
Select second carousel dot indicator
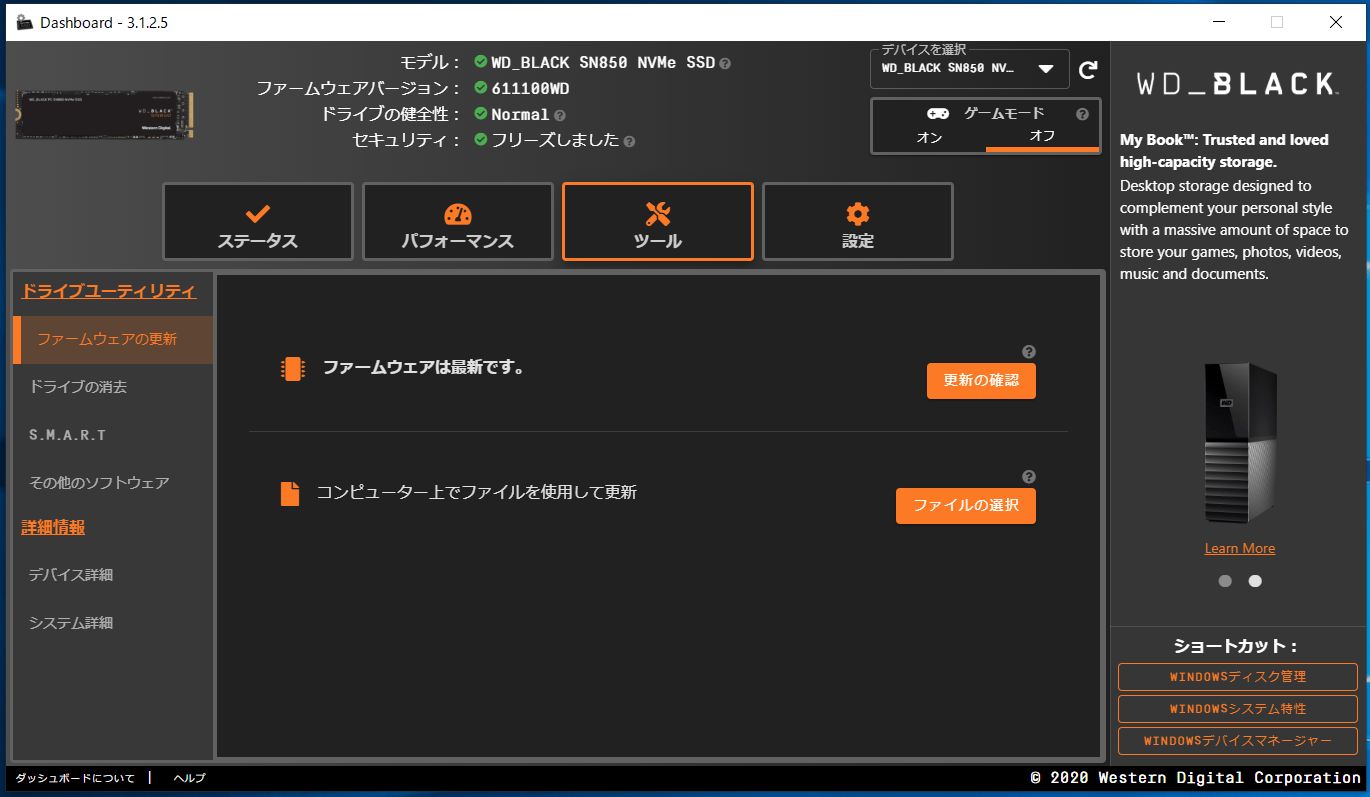1255,581
